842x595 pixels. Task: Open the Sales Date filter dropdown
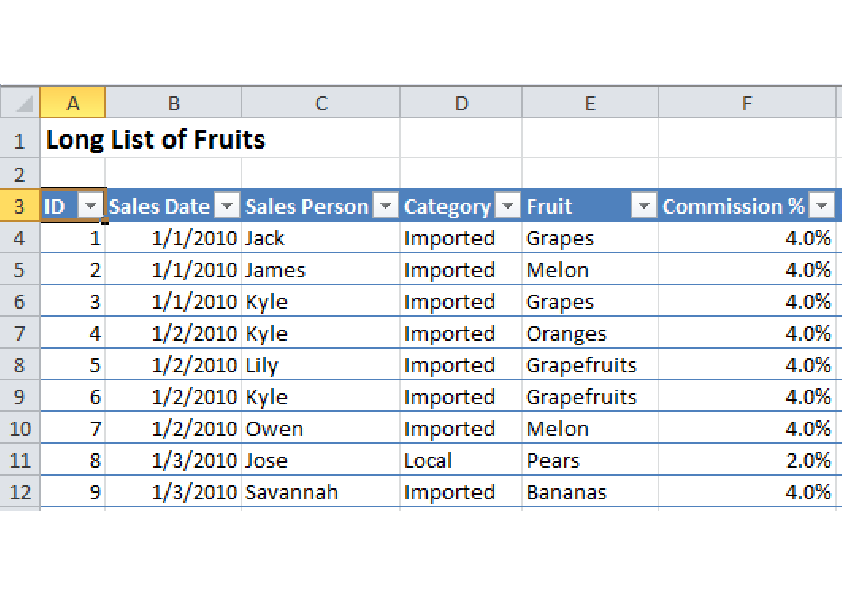click(x=228, y=206)
